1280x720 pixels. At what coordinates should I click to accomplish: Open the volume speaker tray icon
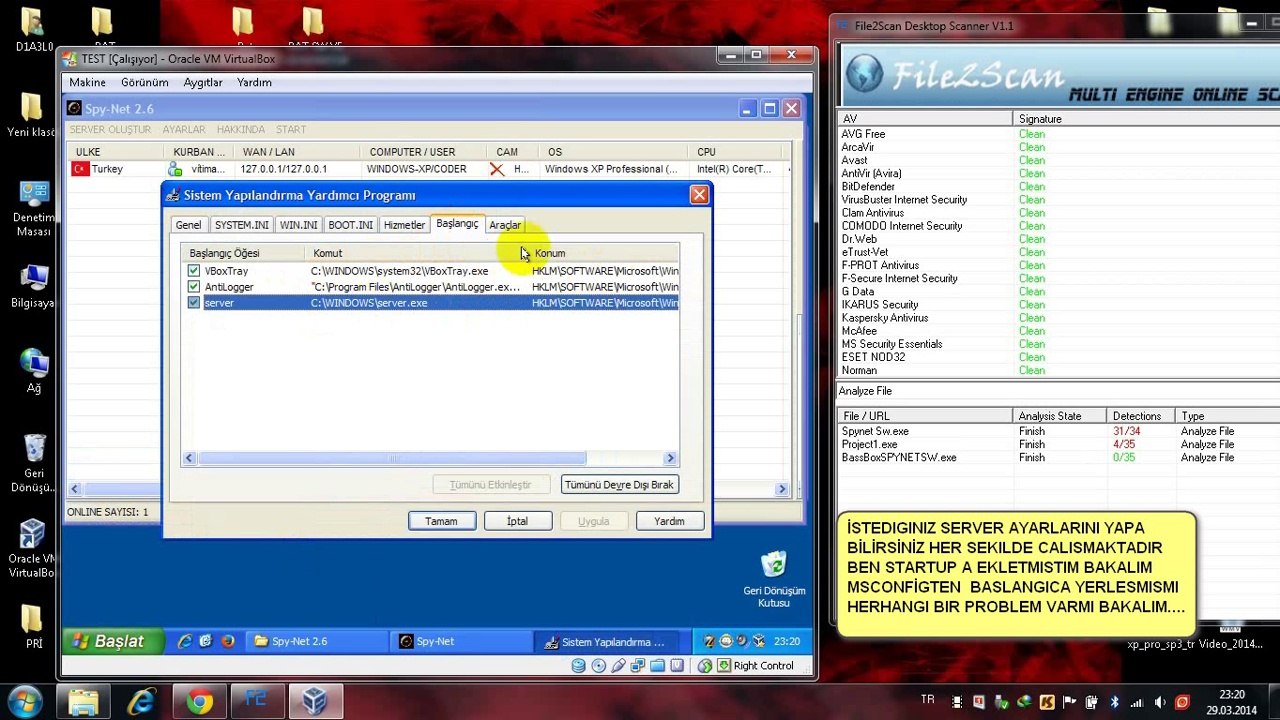point(1160,702)
